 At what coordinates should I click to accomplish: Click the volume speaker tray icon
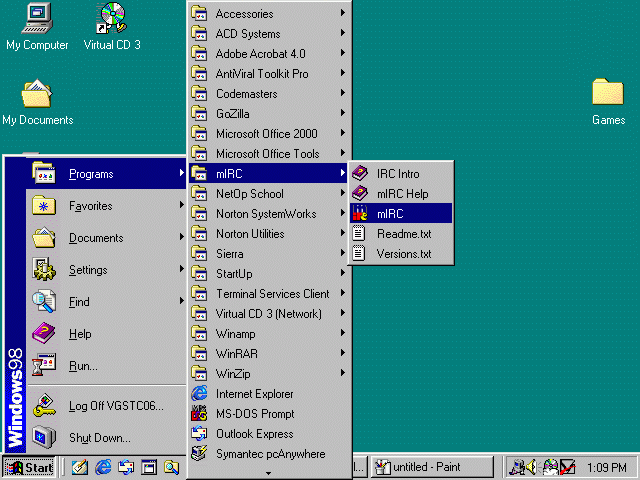click(x=531, y=467)
